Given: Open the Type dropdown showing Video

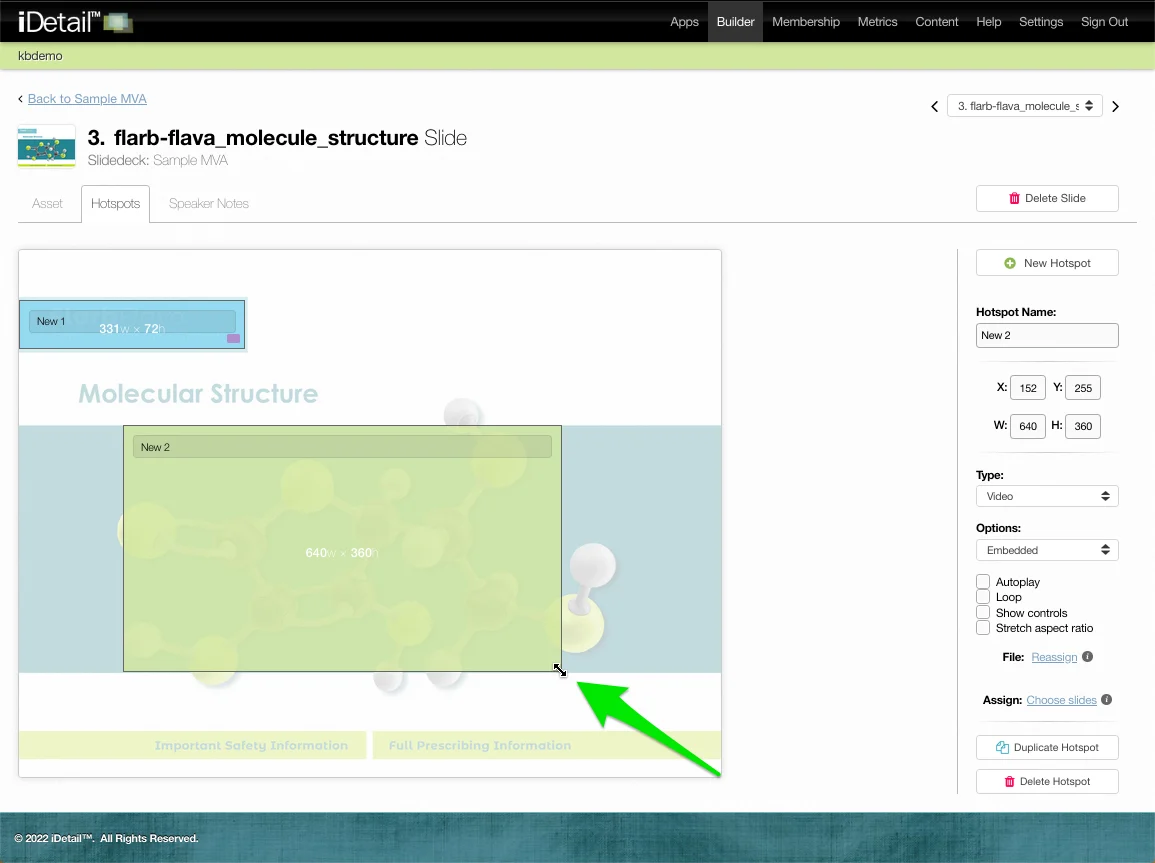Looking at the screenshot, I should (1047, 496).
